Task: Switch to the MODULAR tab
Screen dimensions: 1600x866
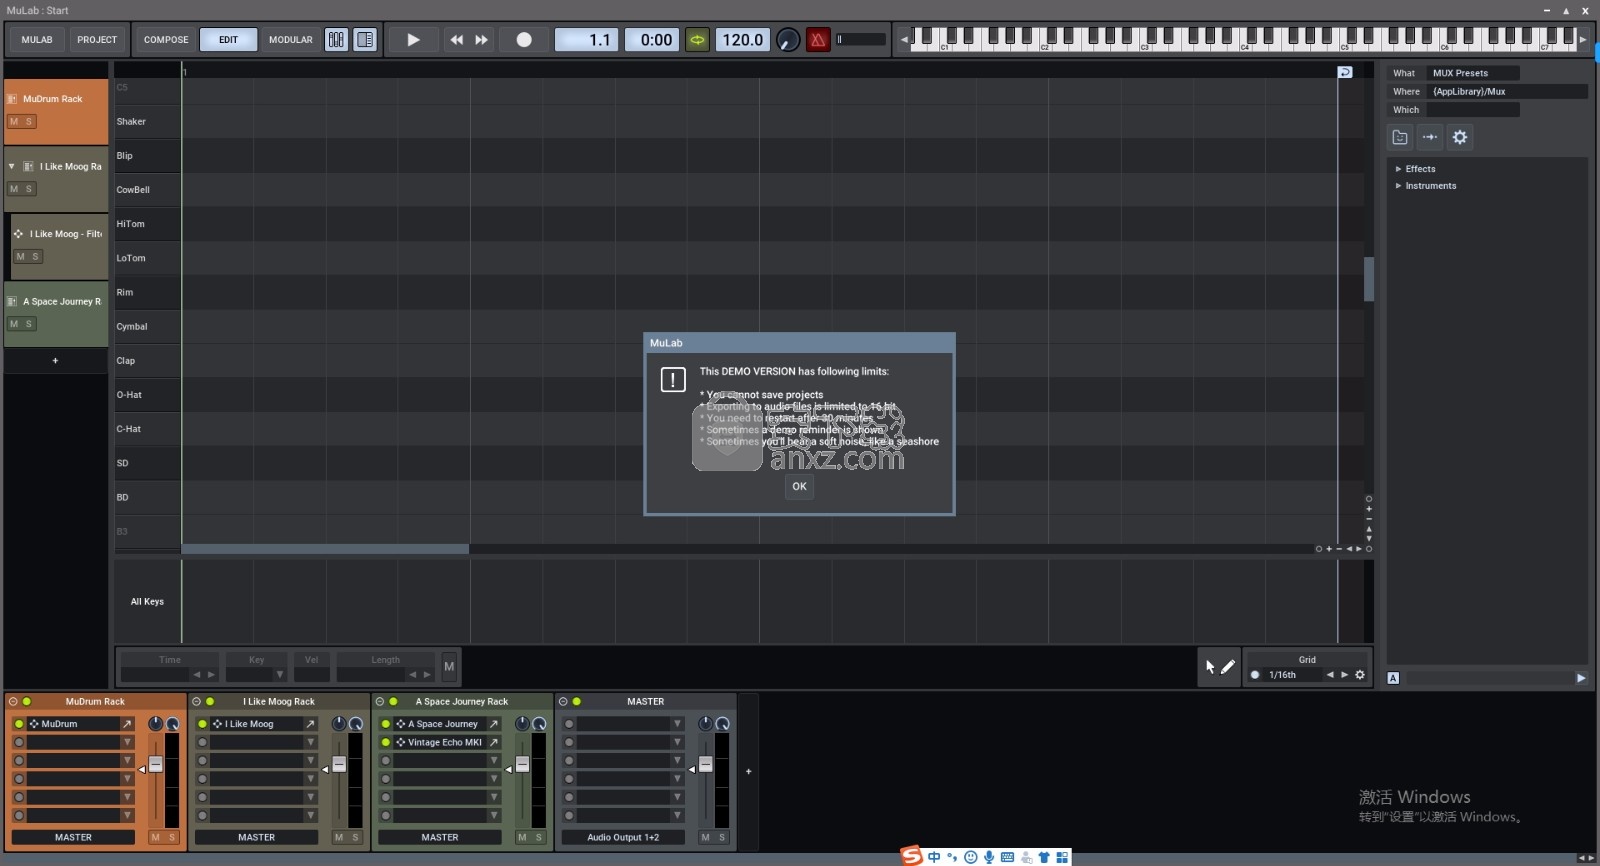Action: (291, 40)
